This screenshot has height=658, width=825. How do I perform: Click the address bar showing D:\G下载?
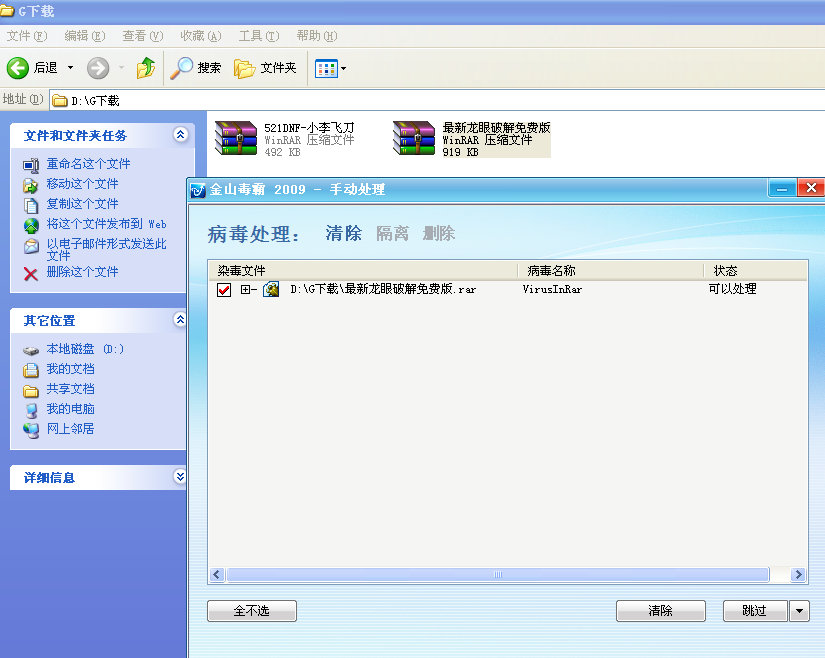pyautogui.click(x=437, y=100)
